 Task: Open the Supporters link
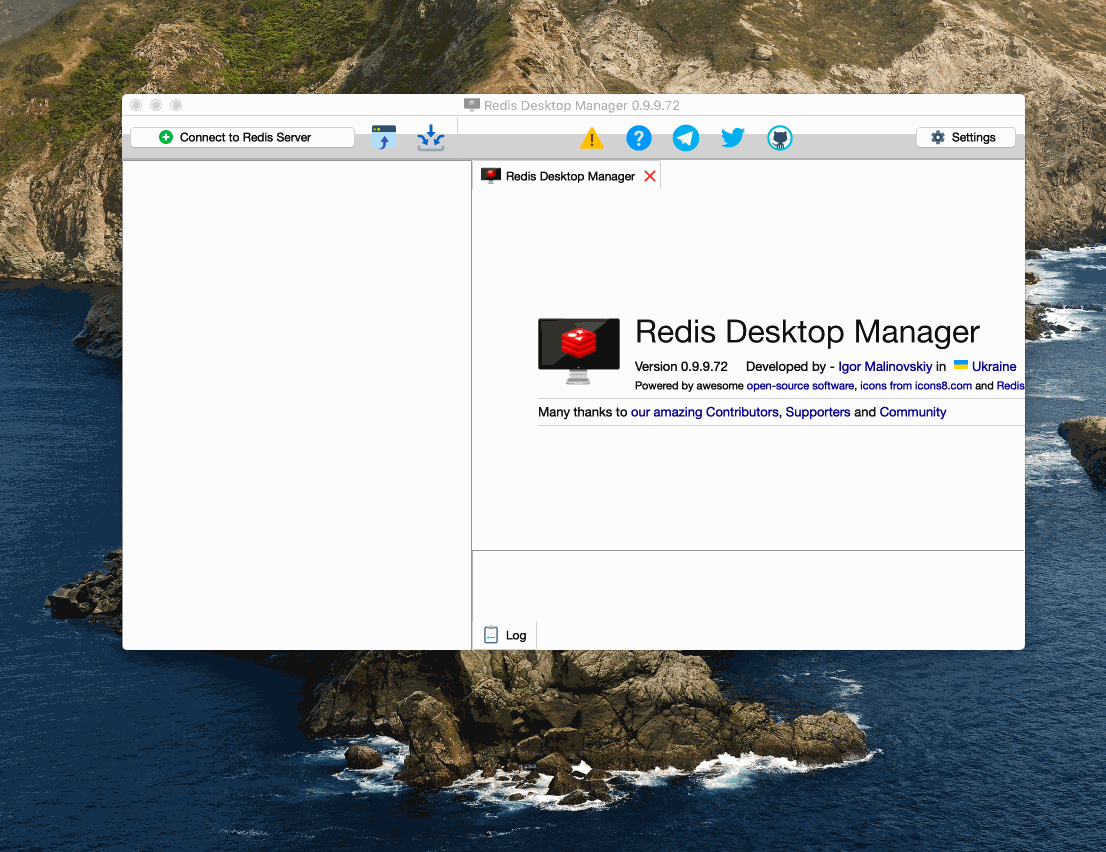click(818, 412)
